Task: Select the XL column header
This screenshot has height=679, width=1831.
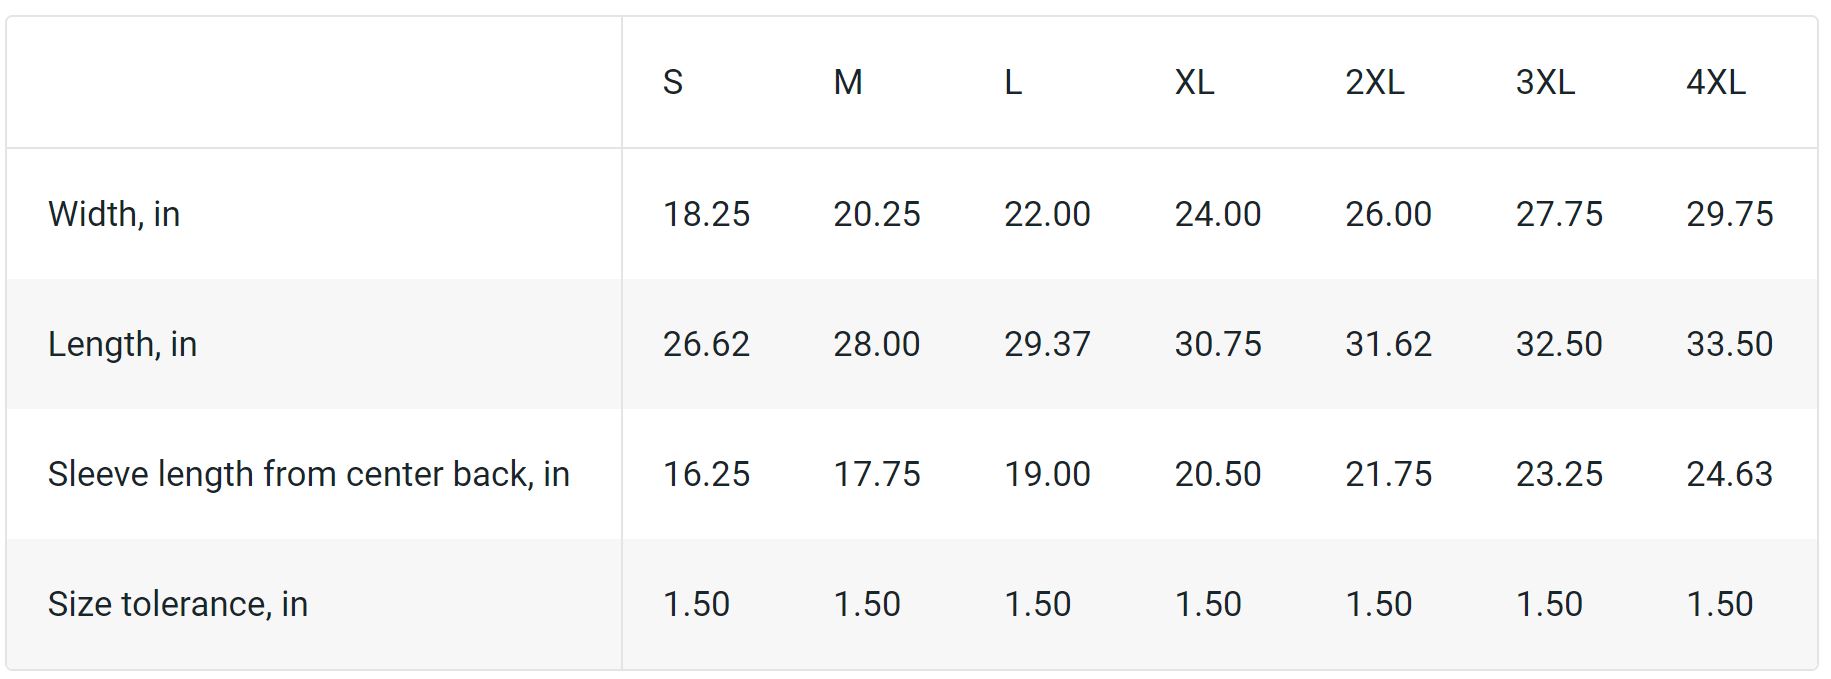Action: [1194, 82]
